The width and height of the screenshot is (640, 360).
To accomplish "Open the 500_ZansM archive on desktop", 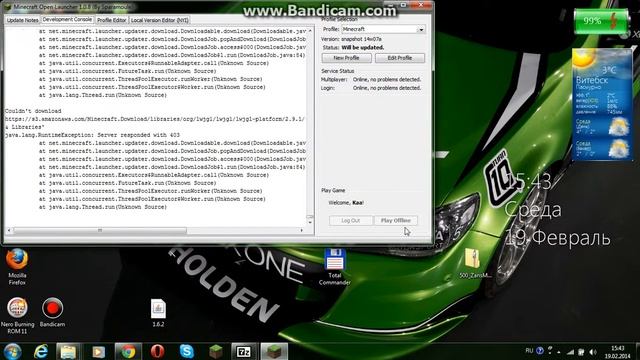I will click(x=474, y=264).
